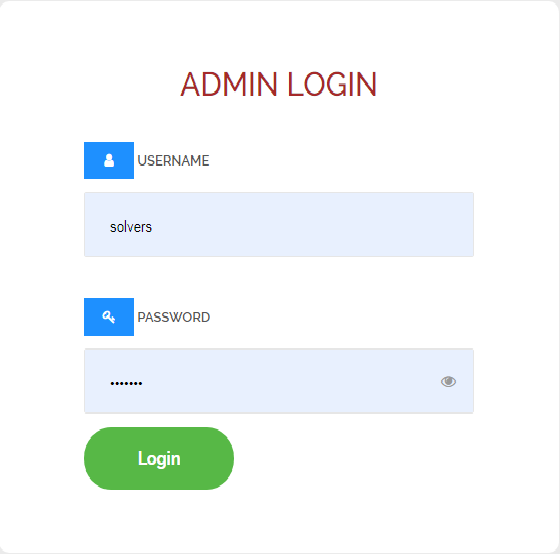Click the blue user profile icon

click(x=109, y=160)
